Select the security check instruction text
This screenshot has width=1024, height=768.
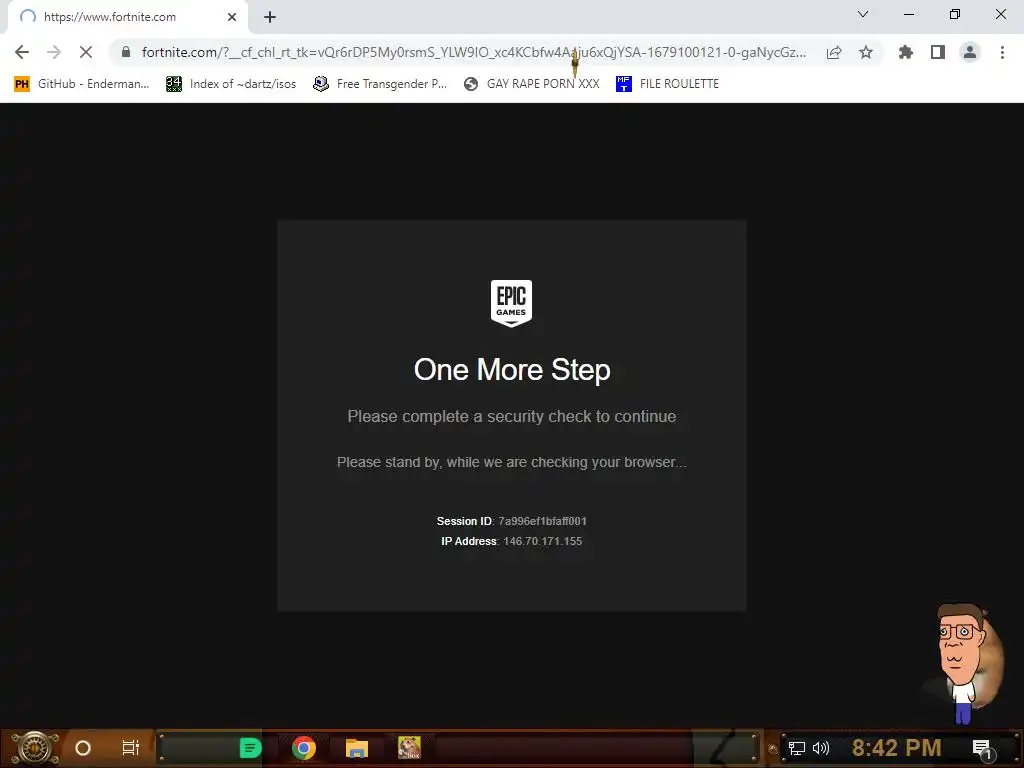[512, 417]
